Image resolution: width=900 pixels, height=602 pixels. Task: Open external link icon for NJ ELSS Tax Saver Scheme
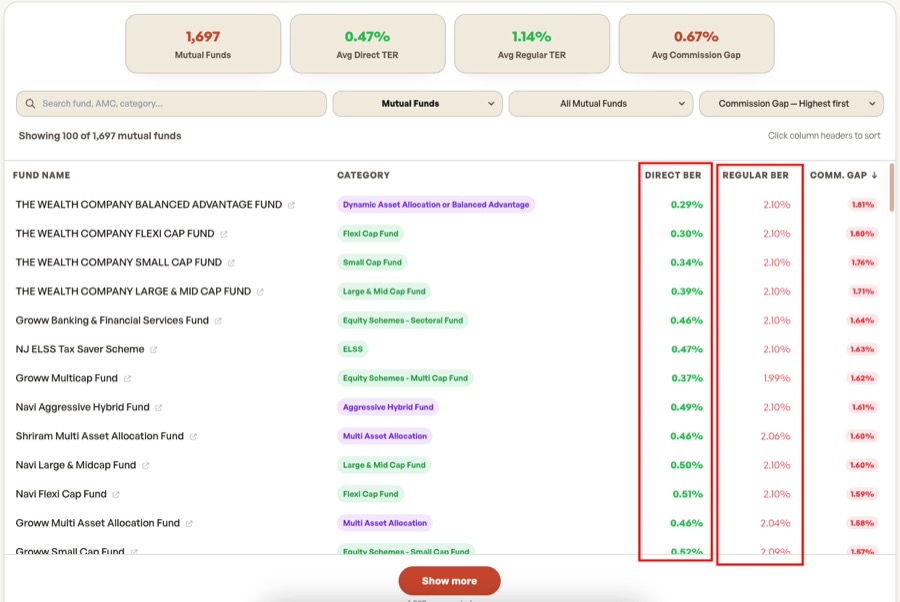coord(153,349)
